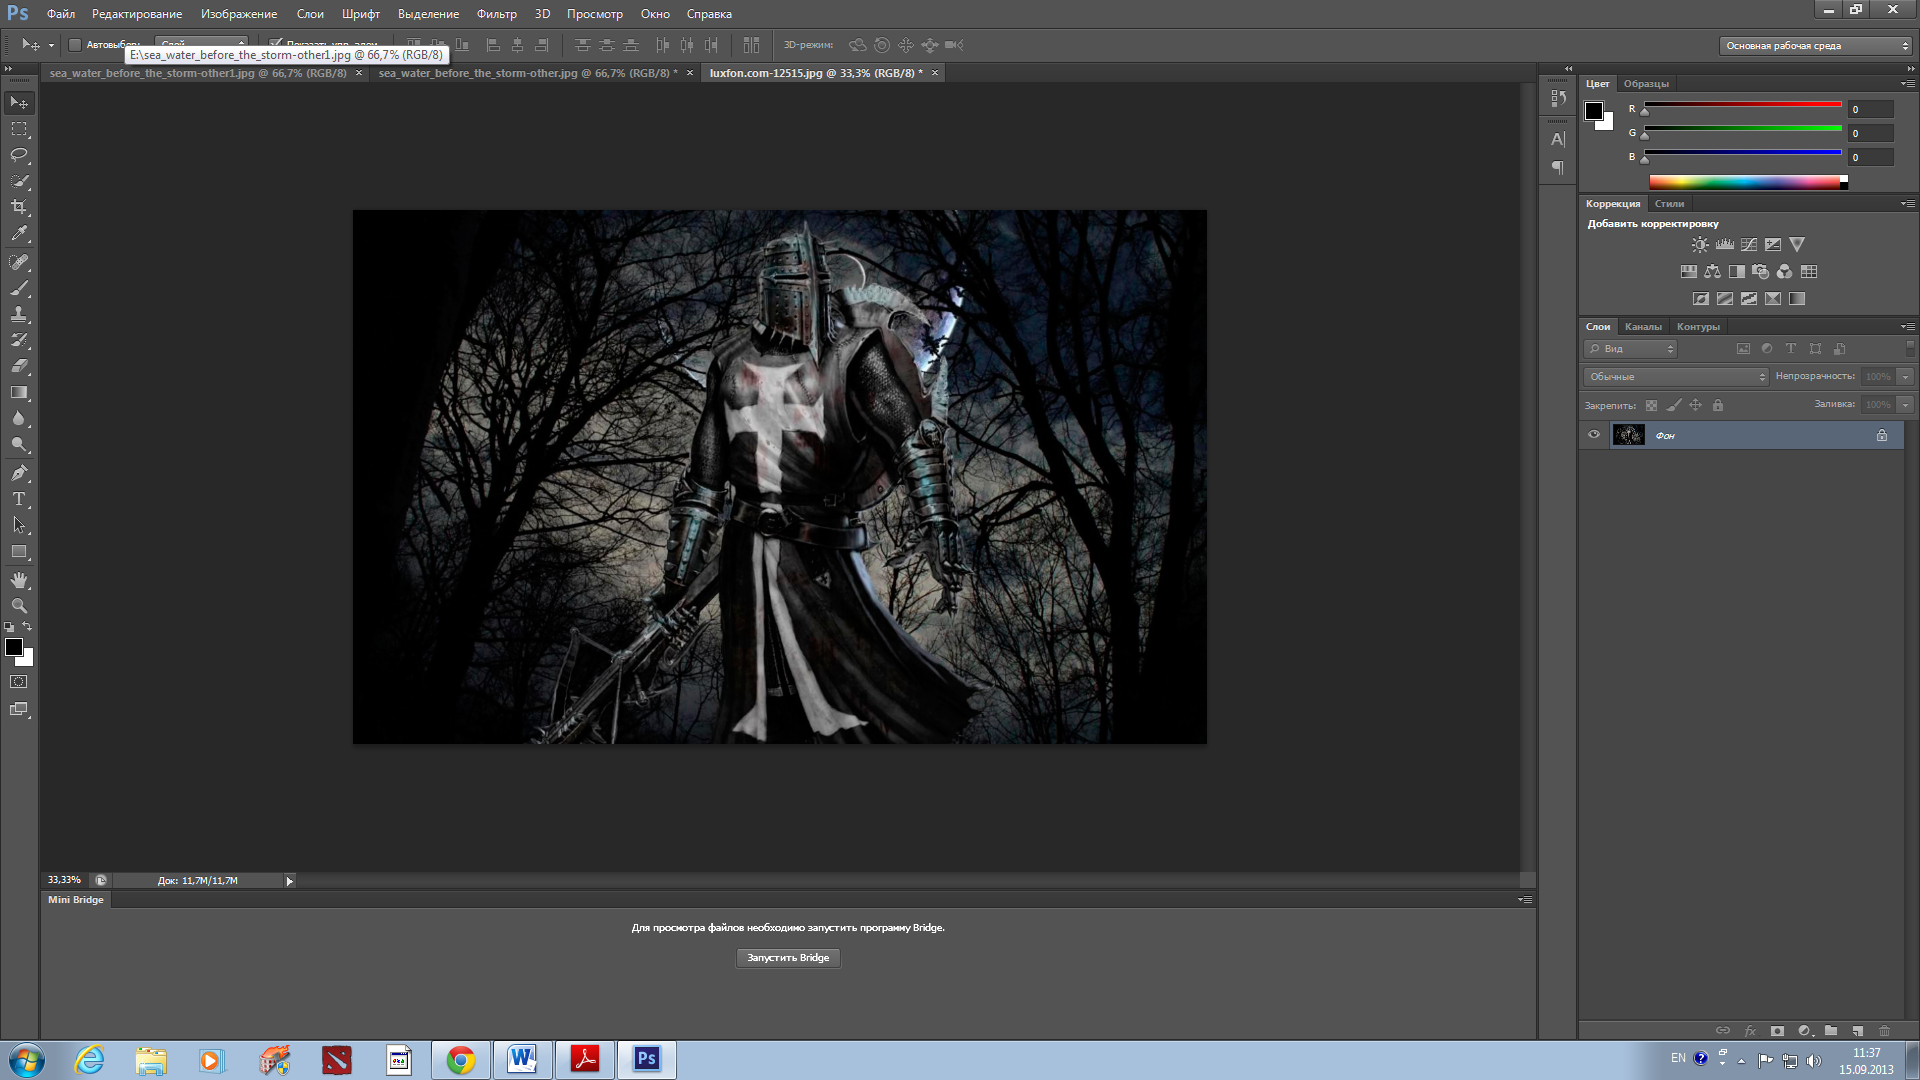The height and width of the screenshot is (1080, 1920).
Task: Add a Photo Filter adjustment
Action: pos(1761,271)
